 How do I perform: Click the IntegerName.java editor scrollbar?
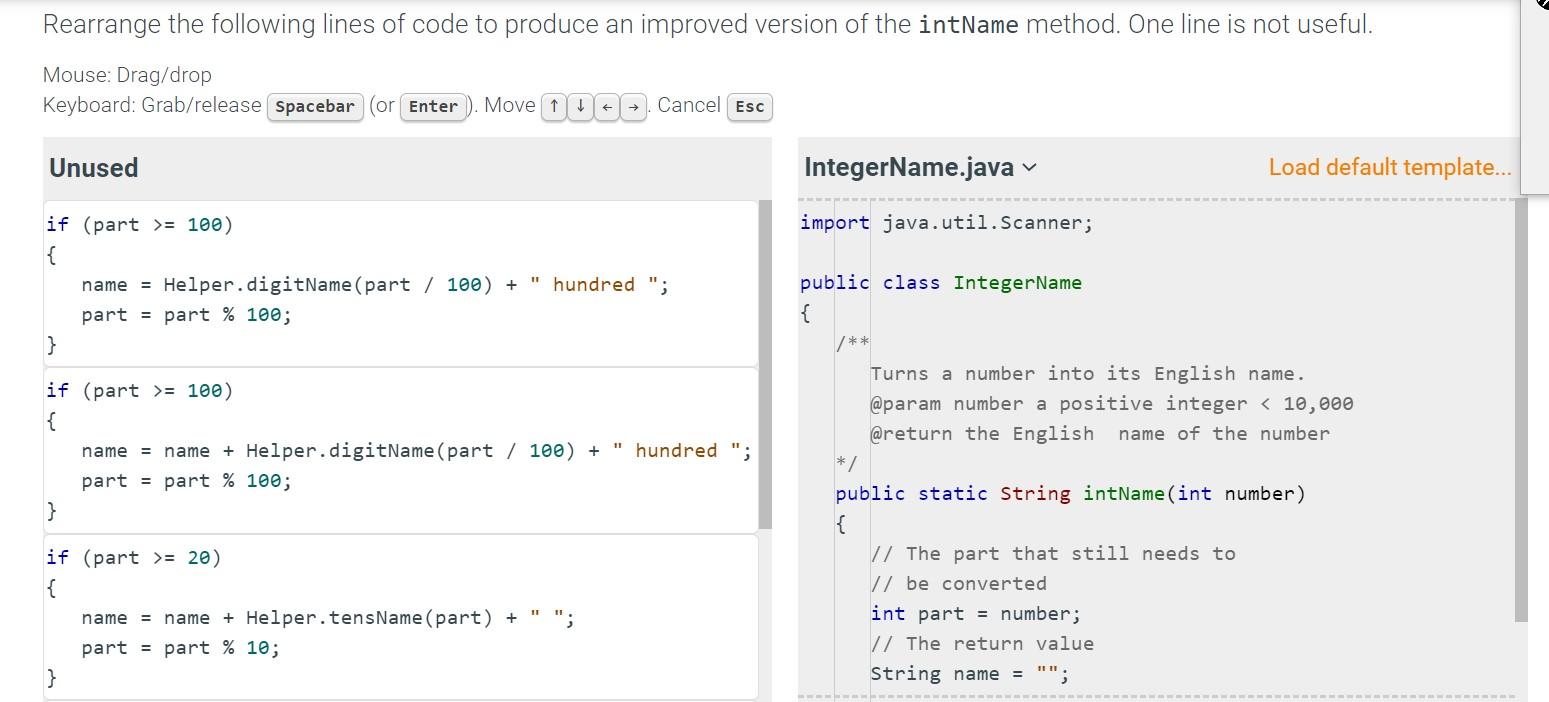1522,410
